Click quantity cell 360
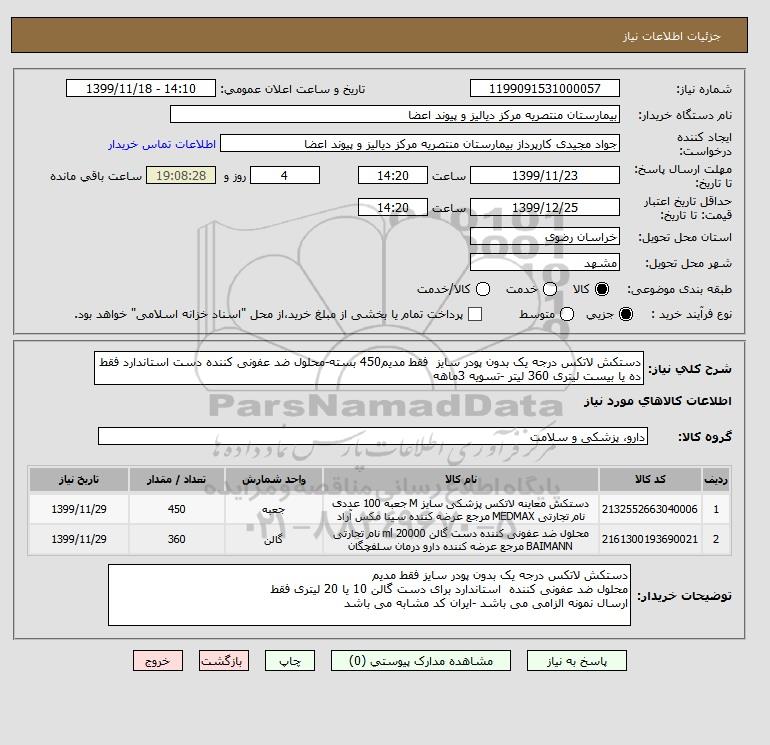Image resolution: width=770 pixels, height=745 pixels. pos(177,539)
